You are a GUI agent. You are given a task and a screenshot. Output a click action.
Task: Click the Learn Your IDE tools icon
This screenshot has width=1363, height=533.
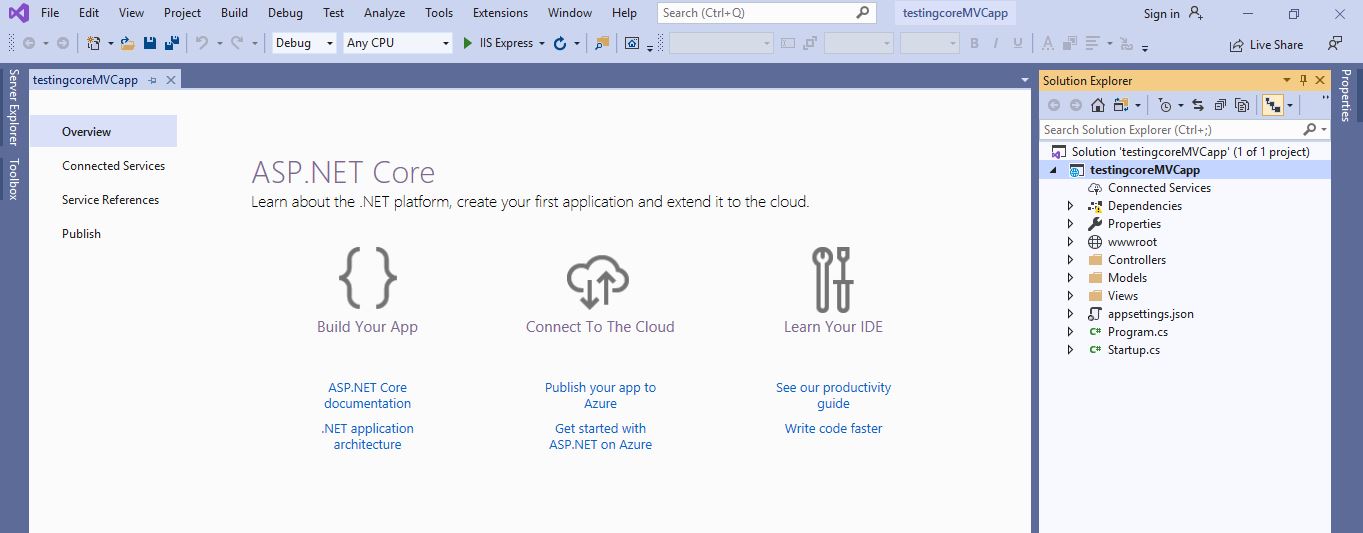[833, 279]
